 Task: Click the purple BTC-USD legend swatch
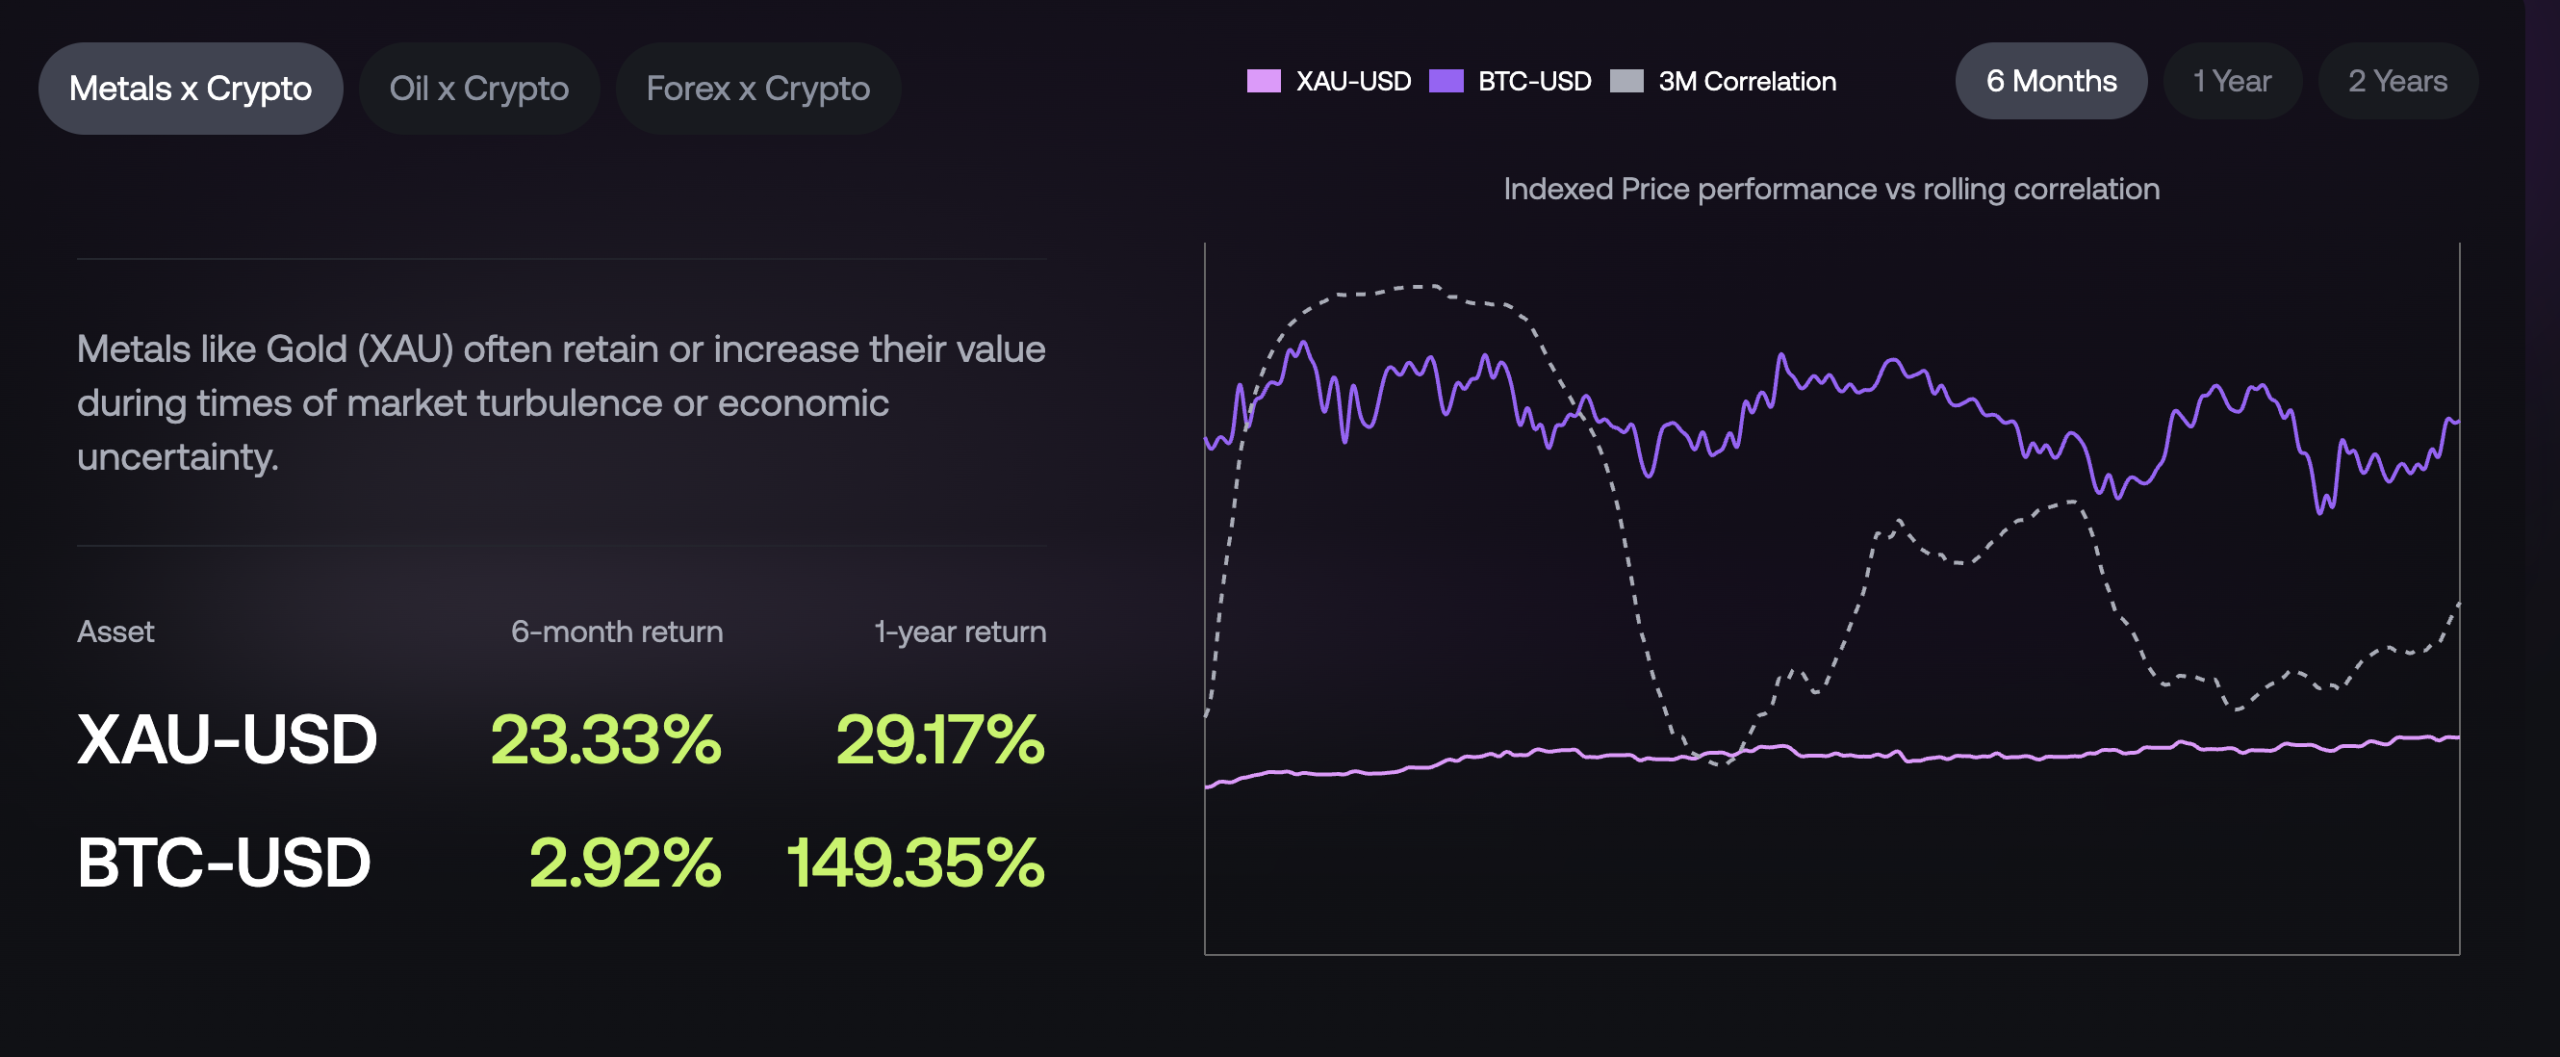pyautogui.click(x=1446, y=81)
